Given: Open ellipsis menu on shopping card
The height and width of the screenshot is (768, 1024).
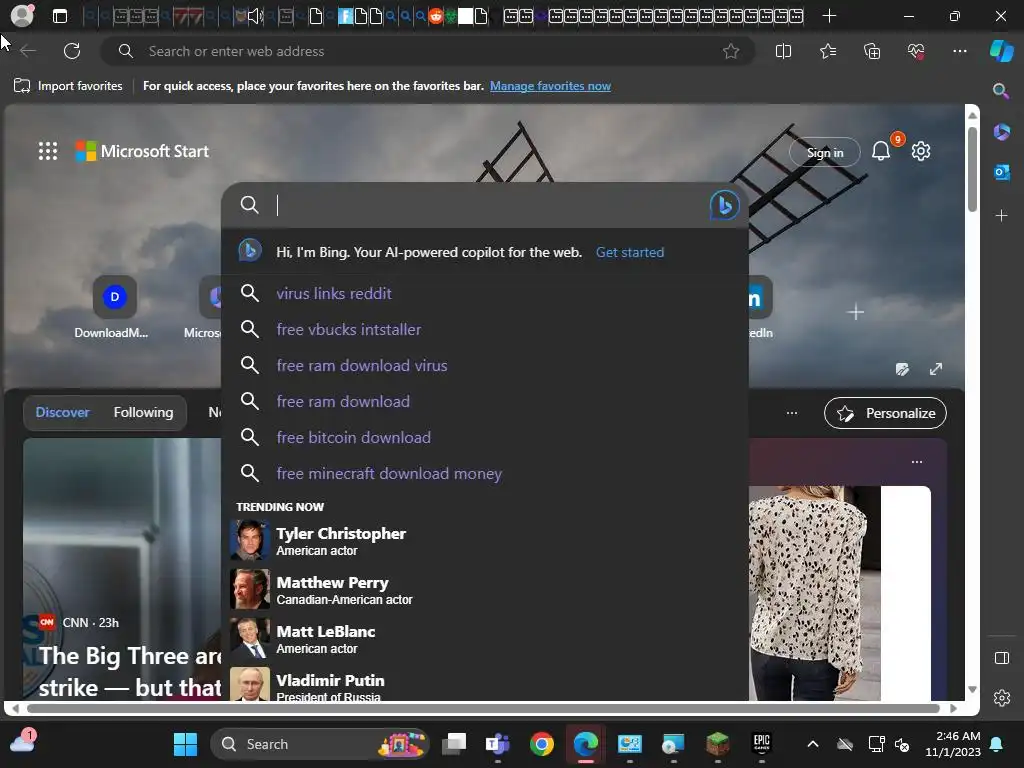Looking at the screenshot, I should (x=917, y=462).
